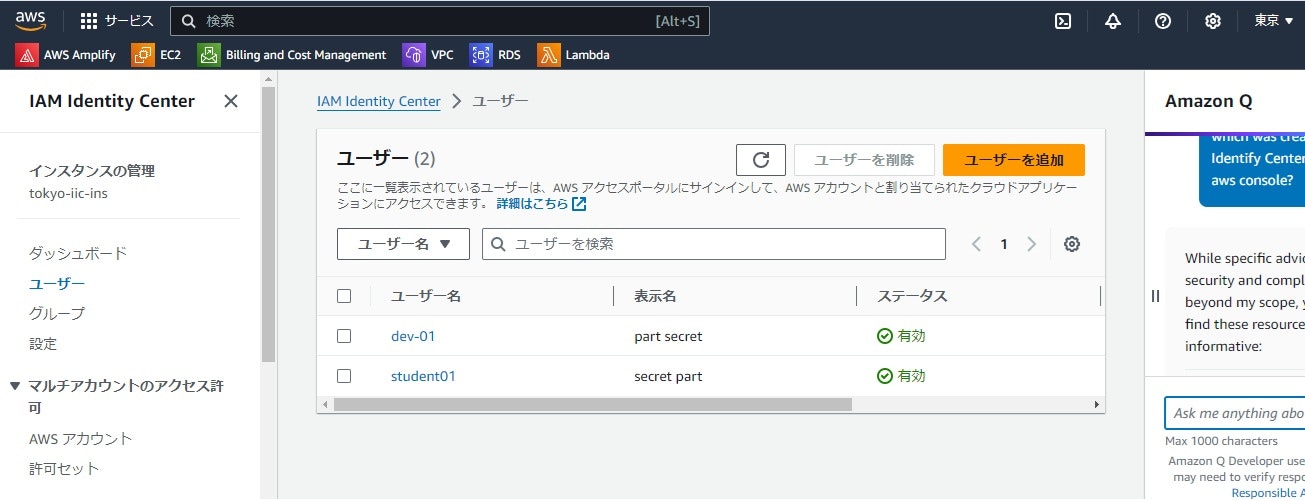1305x501 pixels.
Task: Click the ユーザーを追加 button
Action: pyautogui.click(x=1014, y=160)
